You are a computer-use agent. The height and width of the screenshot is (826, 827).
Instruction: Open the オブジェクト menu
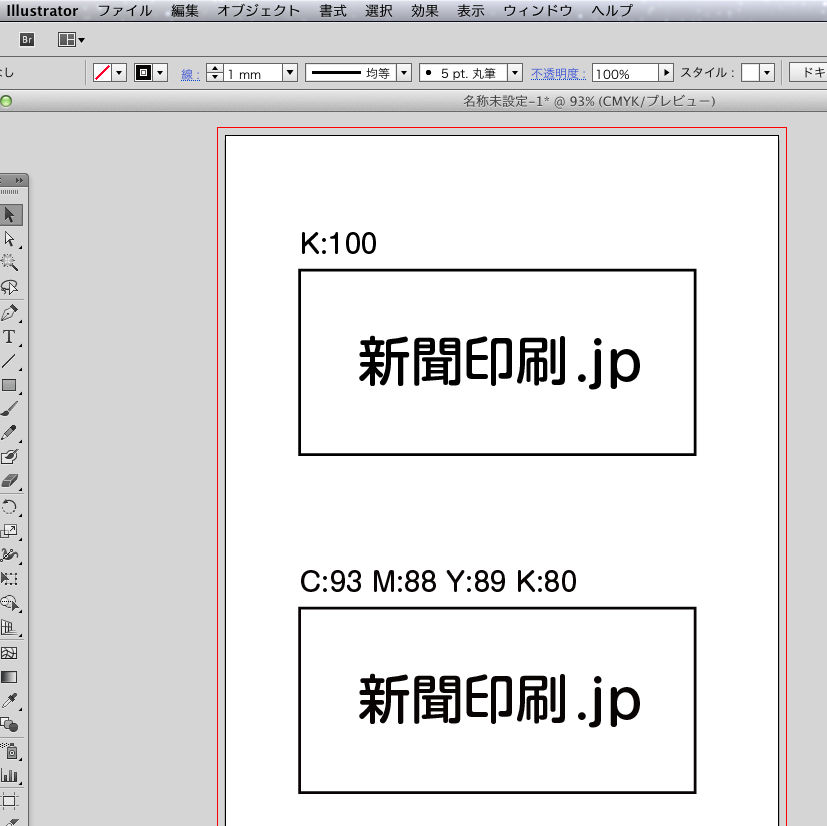pos(258,11)
